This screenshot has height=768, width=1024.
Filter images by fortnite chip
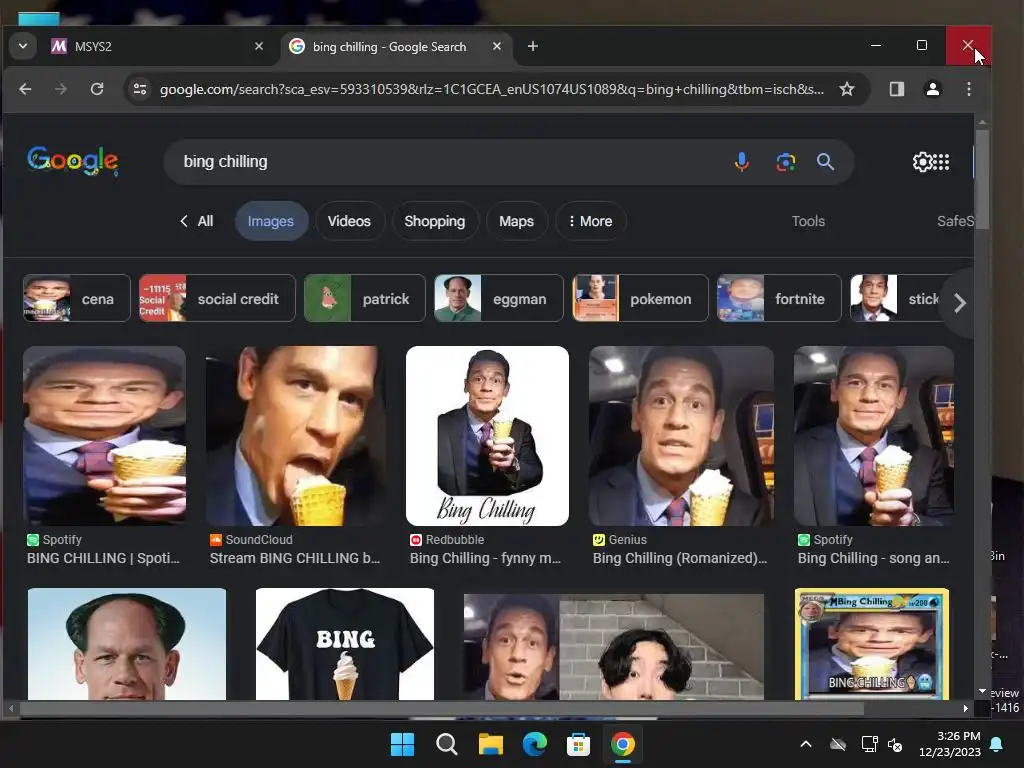click(779, 298)
